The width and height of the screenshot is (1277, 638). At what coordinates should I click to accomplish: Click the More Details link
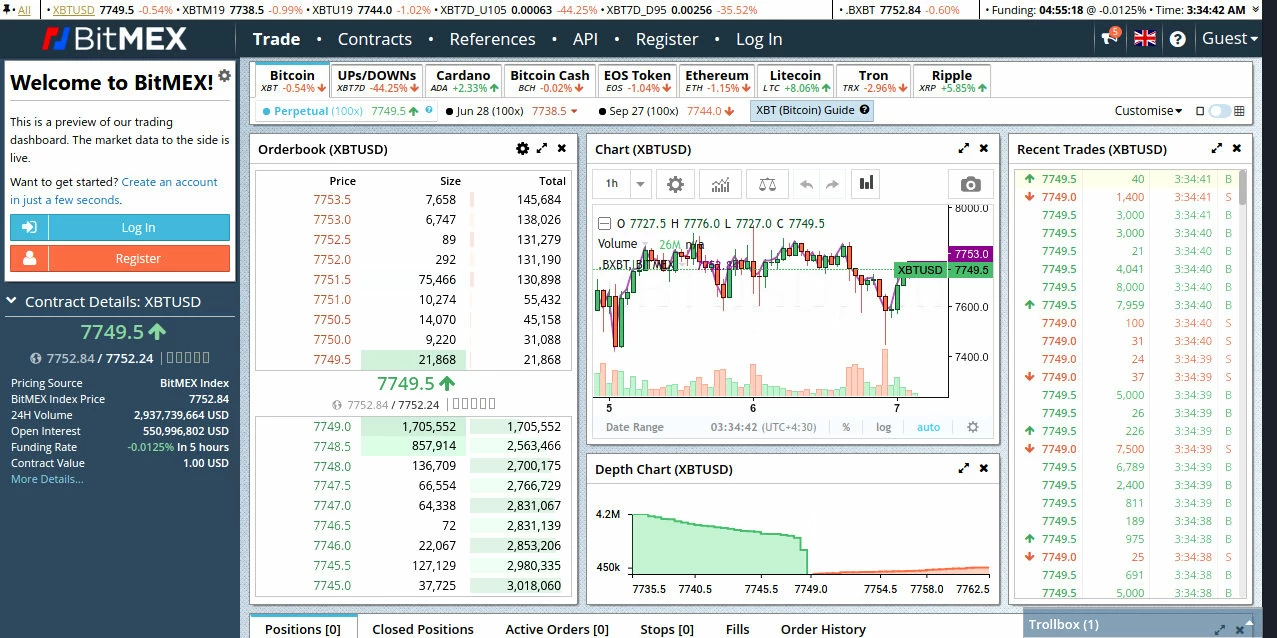tap(47, 479)
